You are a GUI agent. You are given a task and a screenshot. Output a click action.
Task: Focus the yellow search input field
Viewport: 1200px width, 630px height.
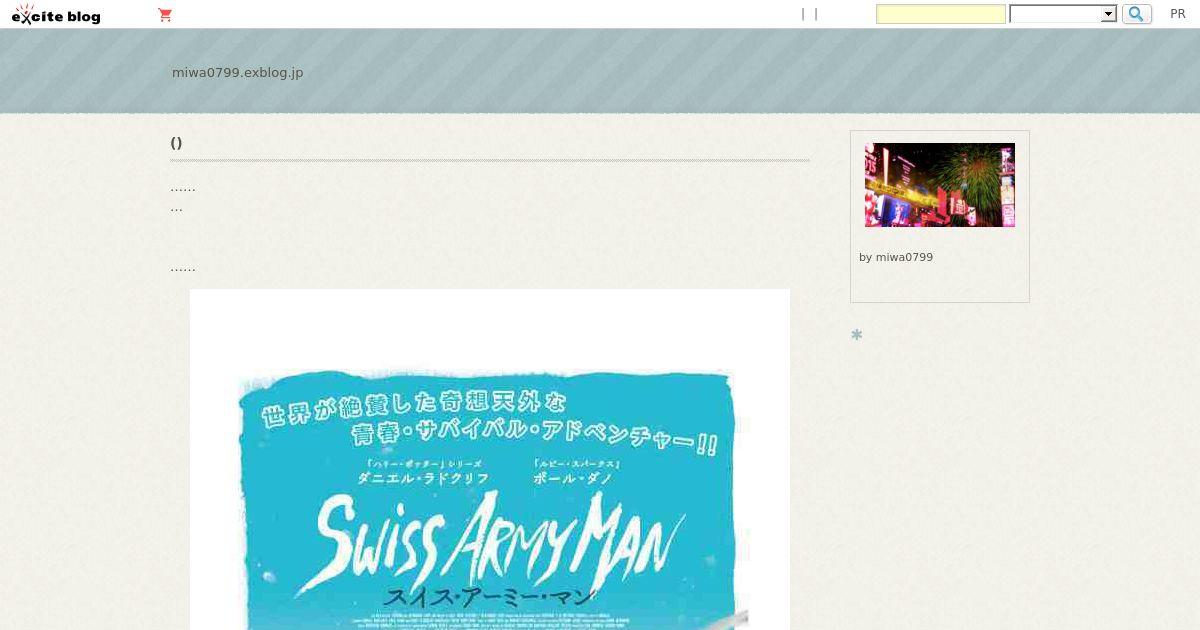(x=941, y=14)
